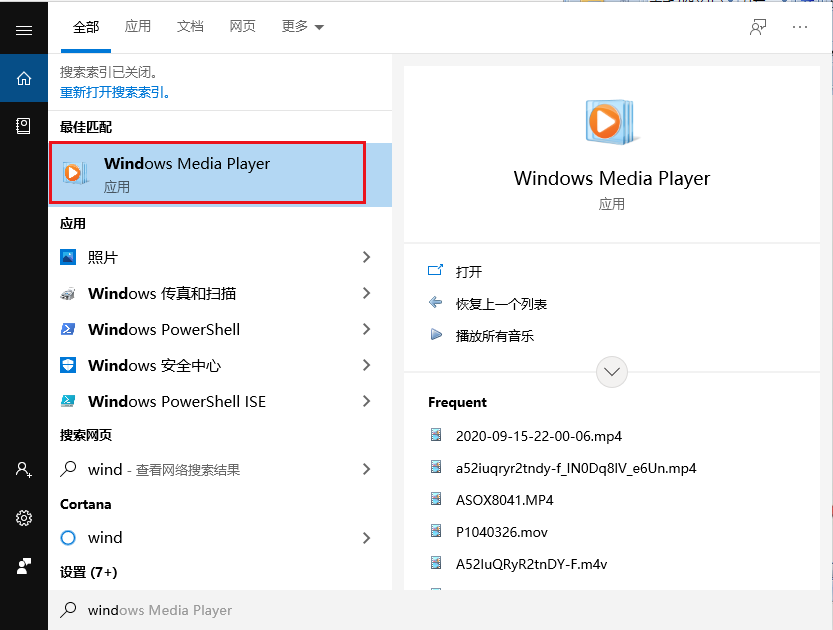The width and height of the screenshot is (833, 630).
Task: Click the Windows PowerShell ISE icon
Action: (x=68, y=401)
